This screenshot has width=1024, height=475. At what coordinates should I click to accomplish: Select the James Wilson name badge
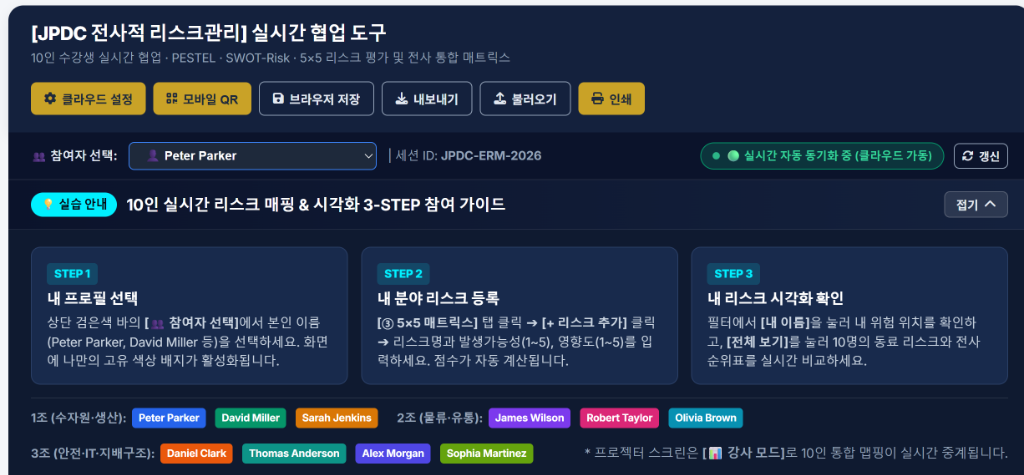pos(530,418)
